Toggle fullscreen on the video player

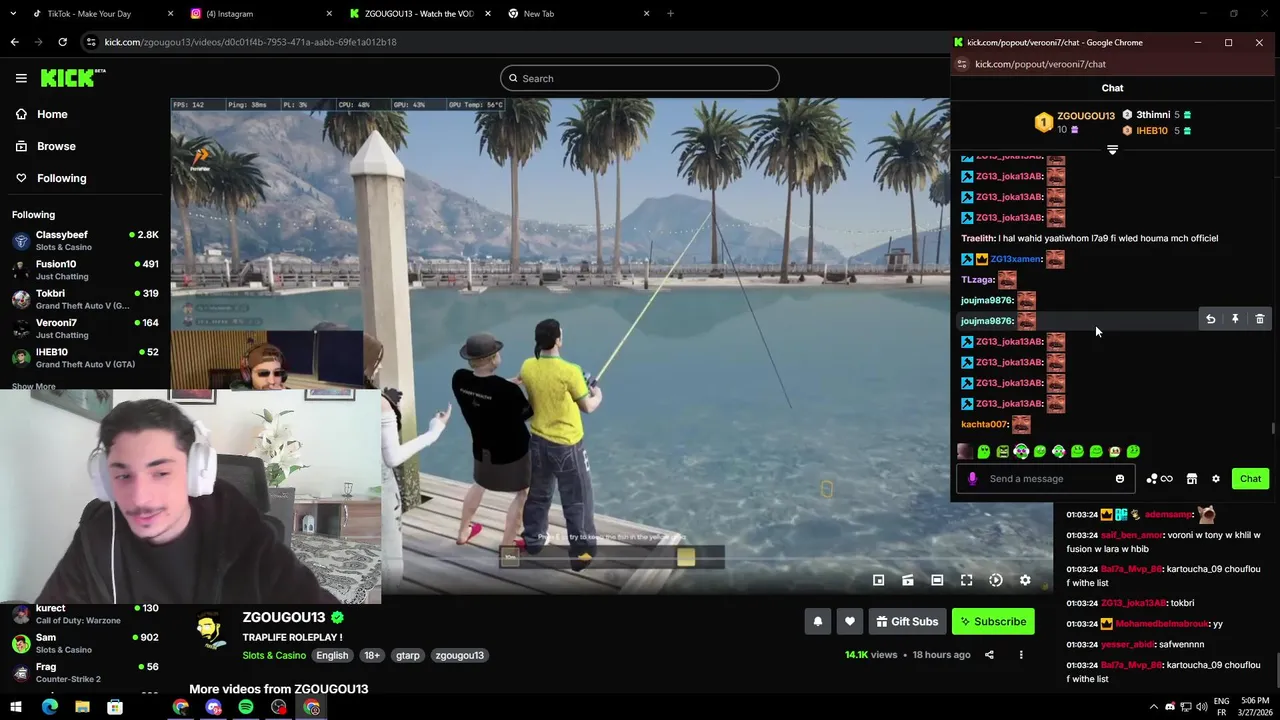coord(966,580)
